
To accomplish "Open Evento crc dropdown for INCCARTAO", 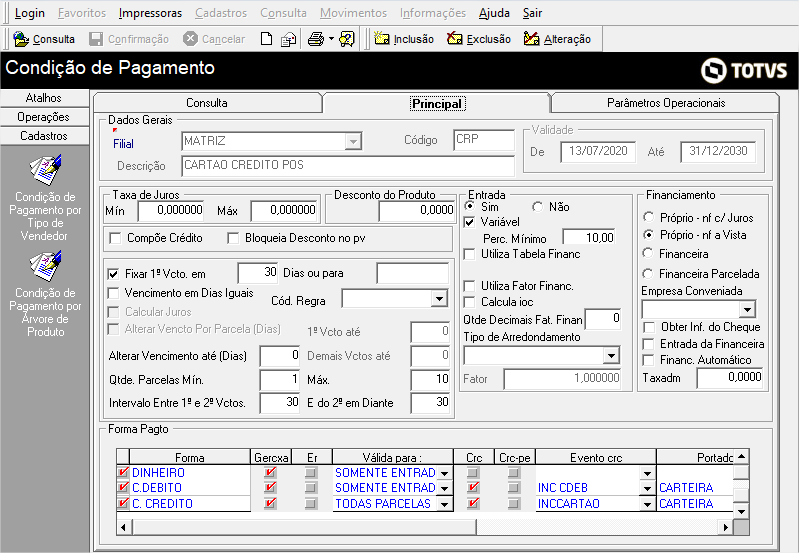I will pyautogui.click(x=648, y=504).
